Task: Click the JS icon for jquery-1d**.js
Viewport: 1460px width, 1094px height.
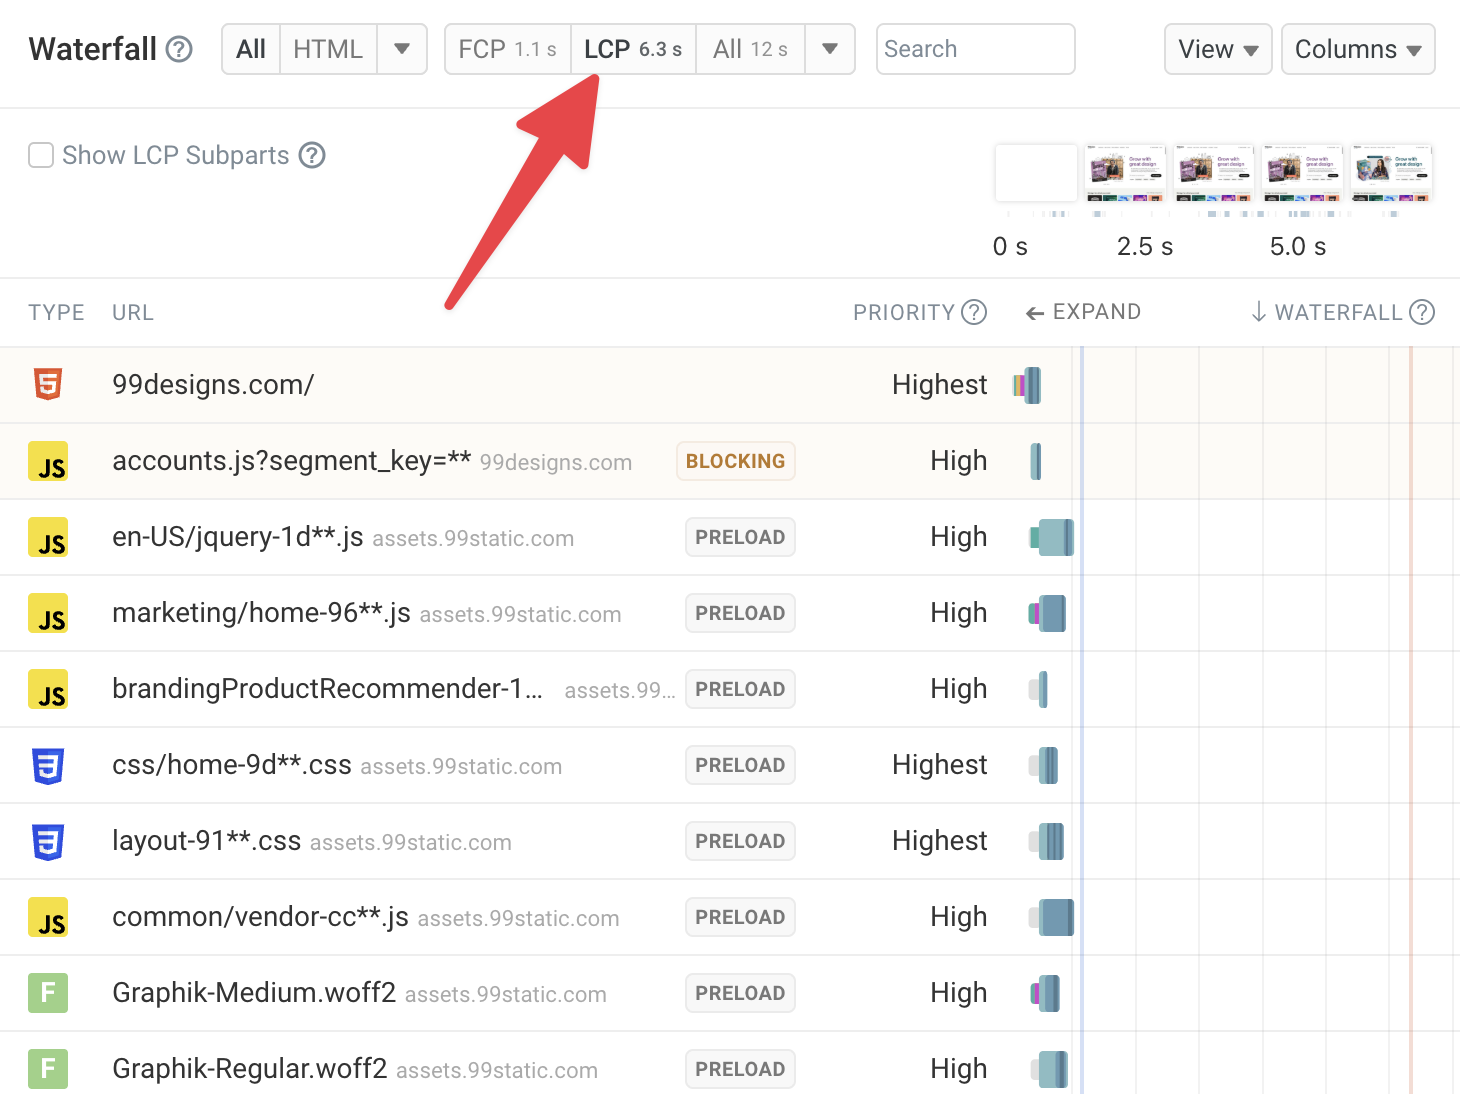Action: 48,537
